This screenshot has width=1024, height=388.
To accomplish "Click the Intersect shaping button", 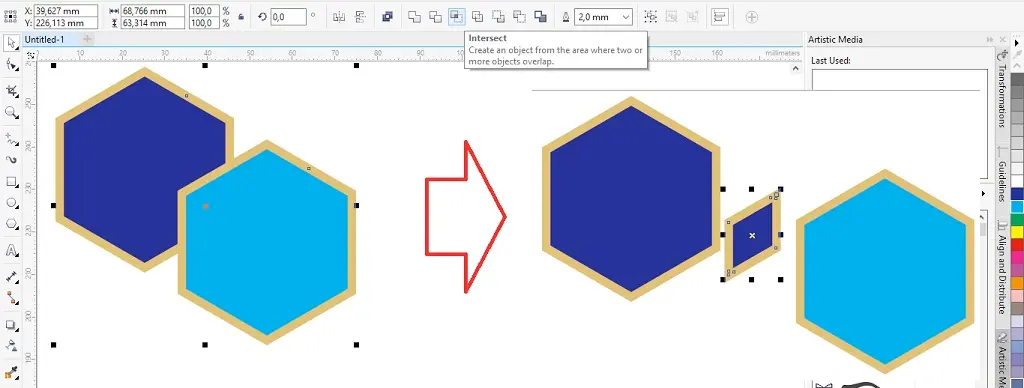I will point(456,17).
